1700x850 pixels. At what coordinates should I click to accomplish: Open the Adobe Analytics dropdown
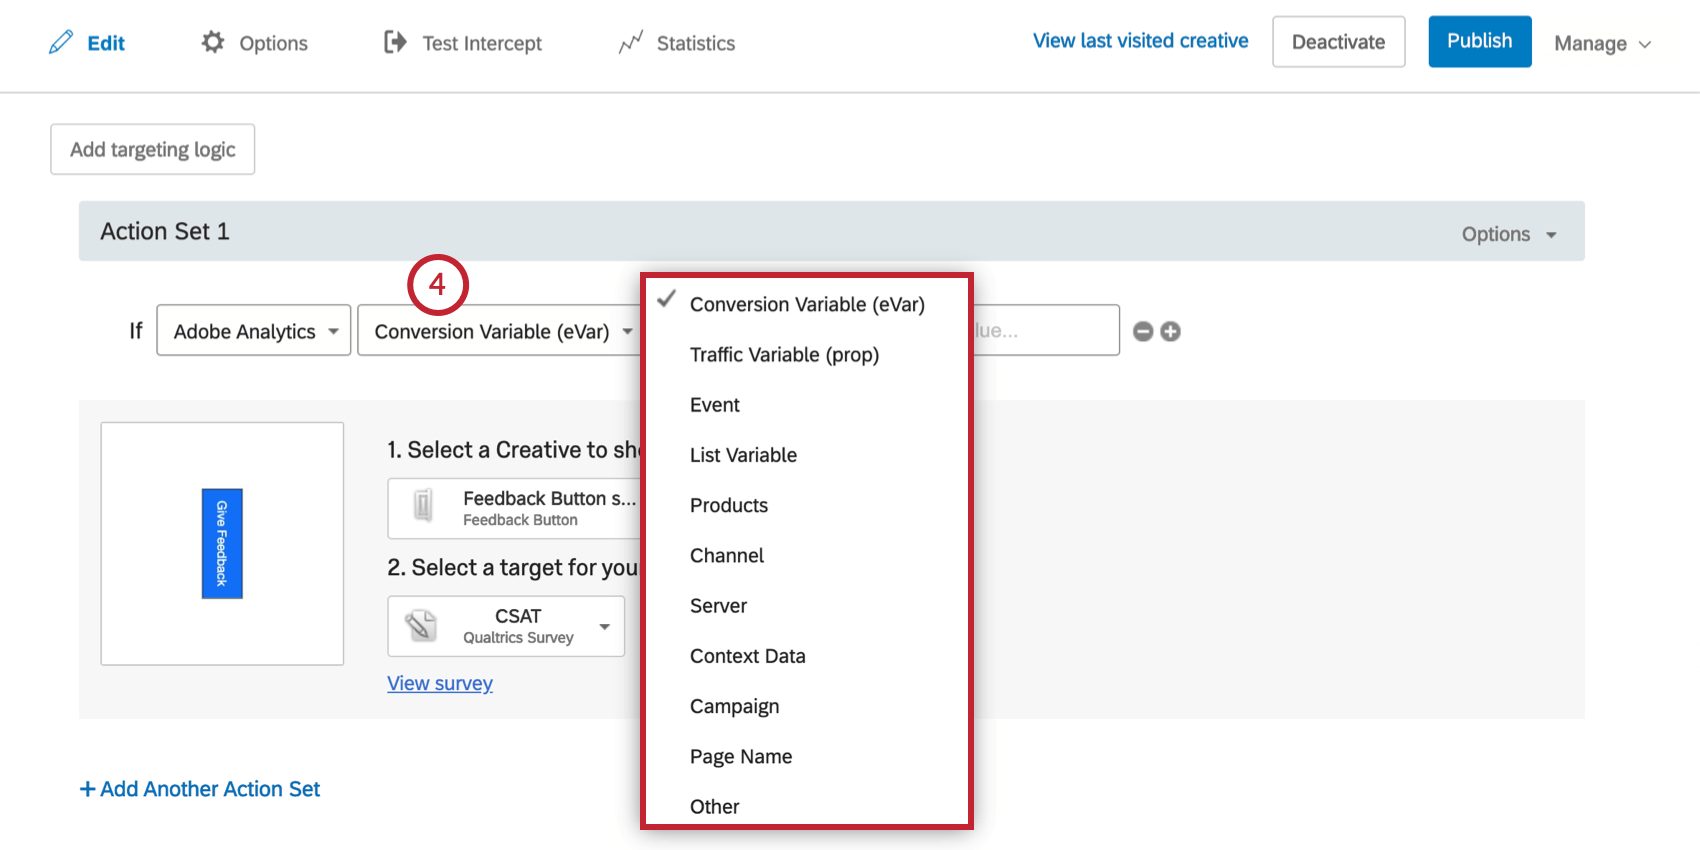click(254, 331)
